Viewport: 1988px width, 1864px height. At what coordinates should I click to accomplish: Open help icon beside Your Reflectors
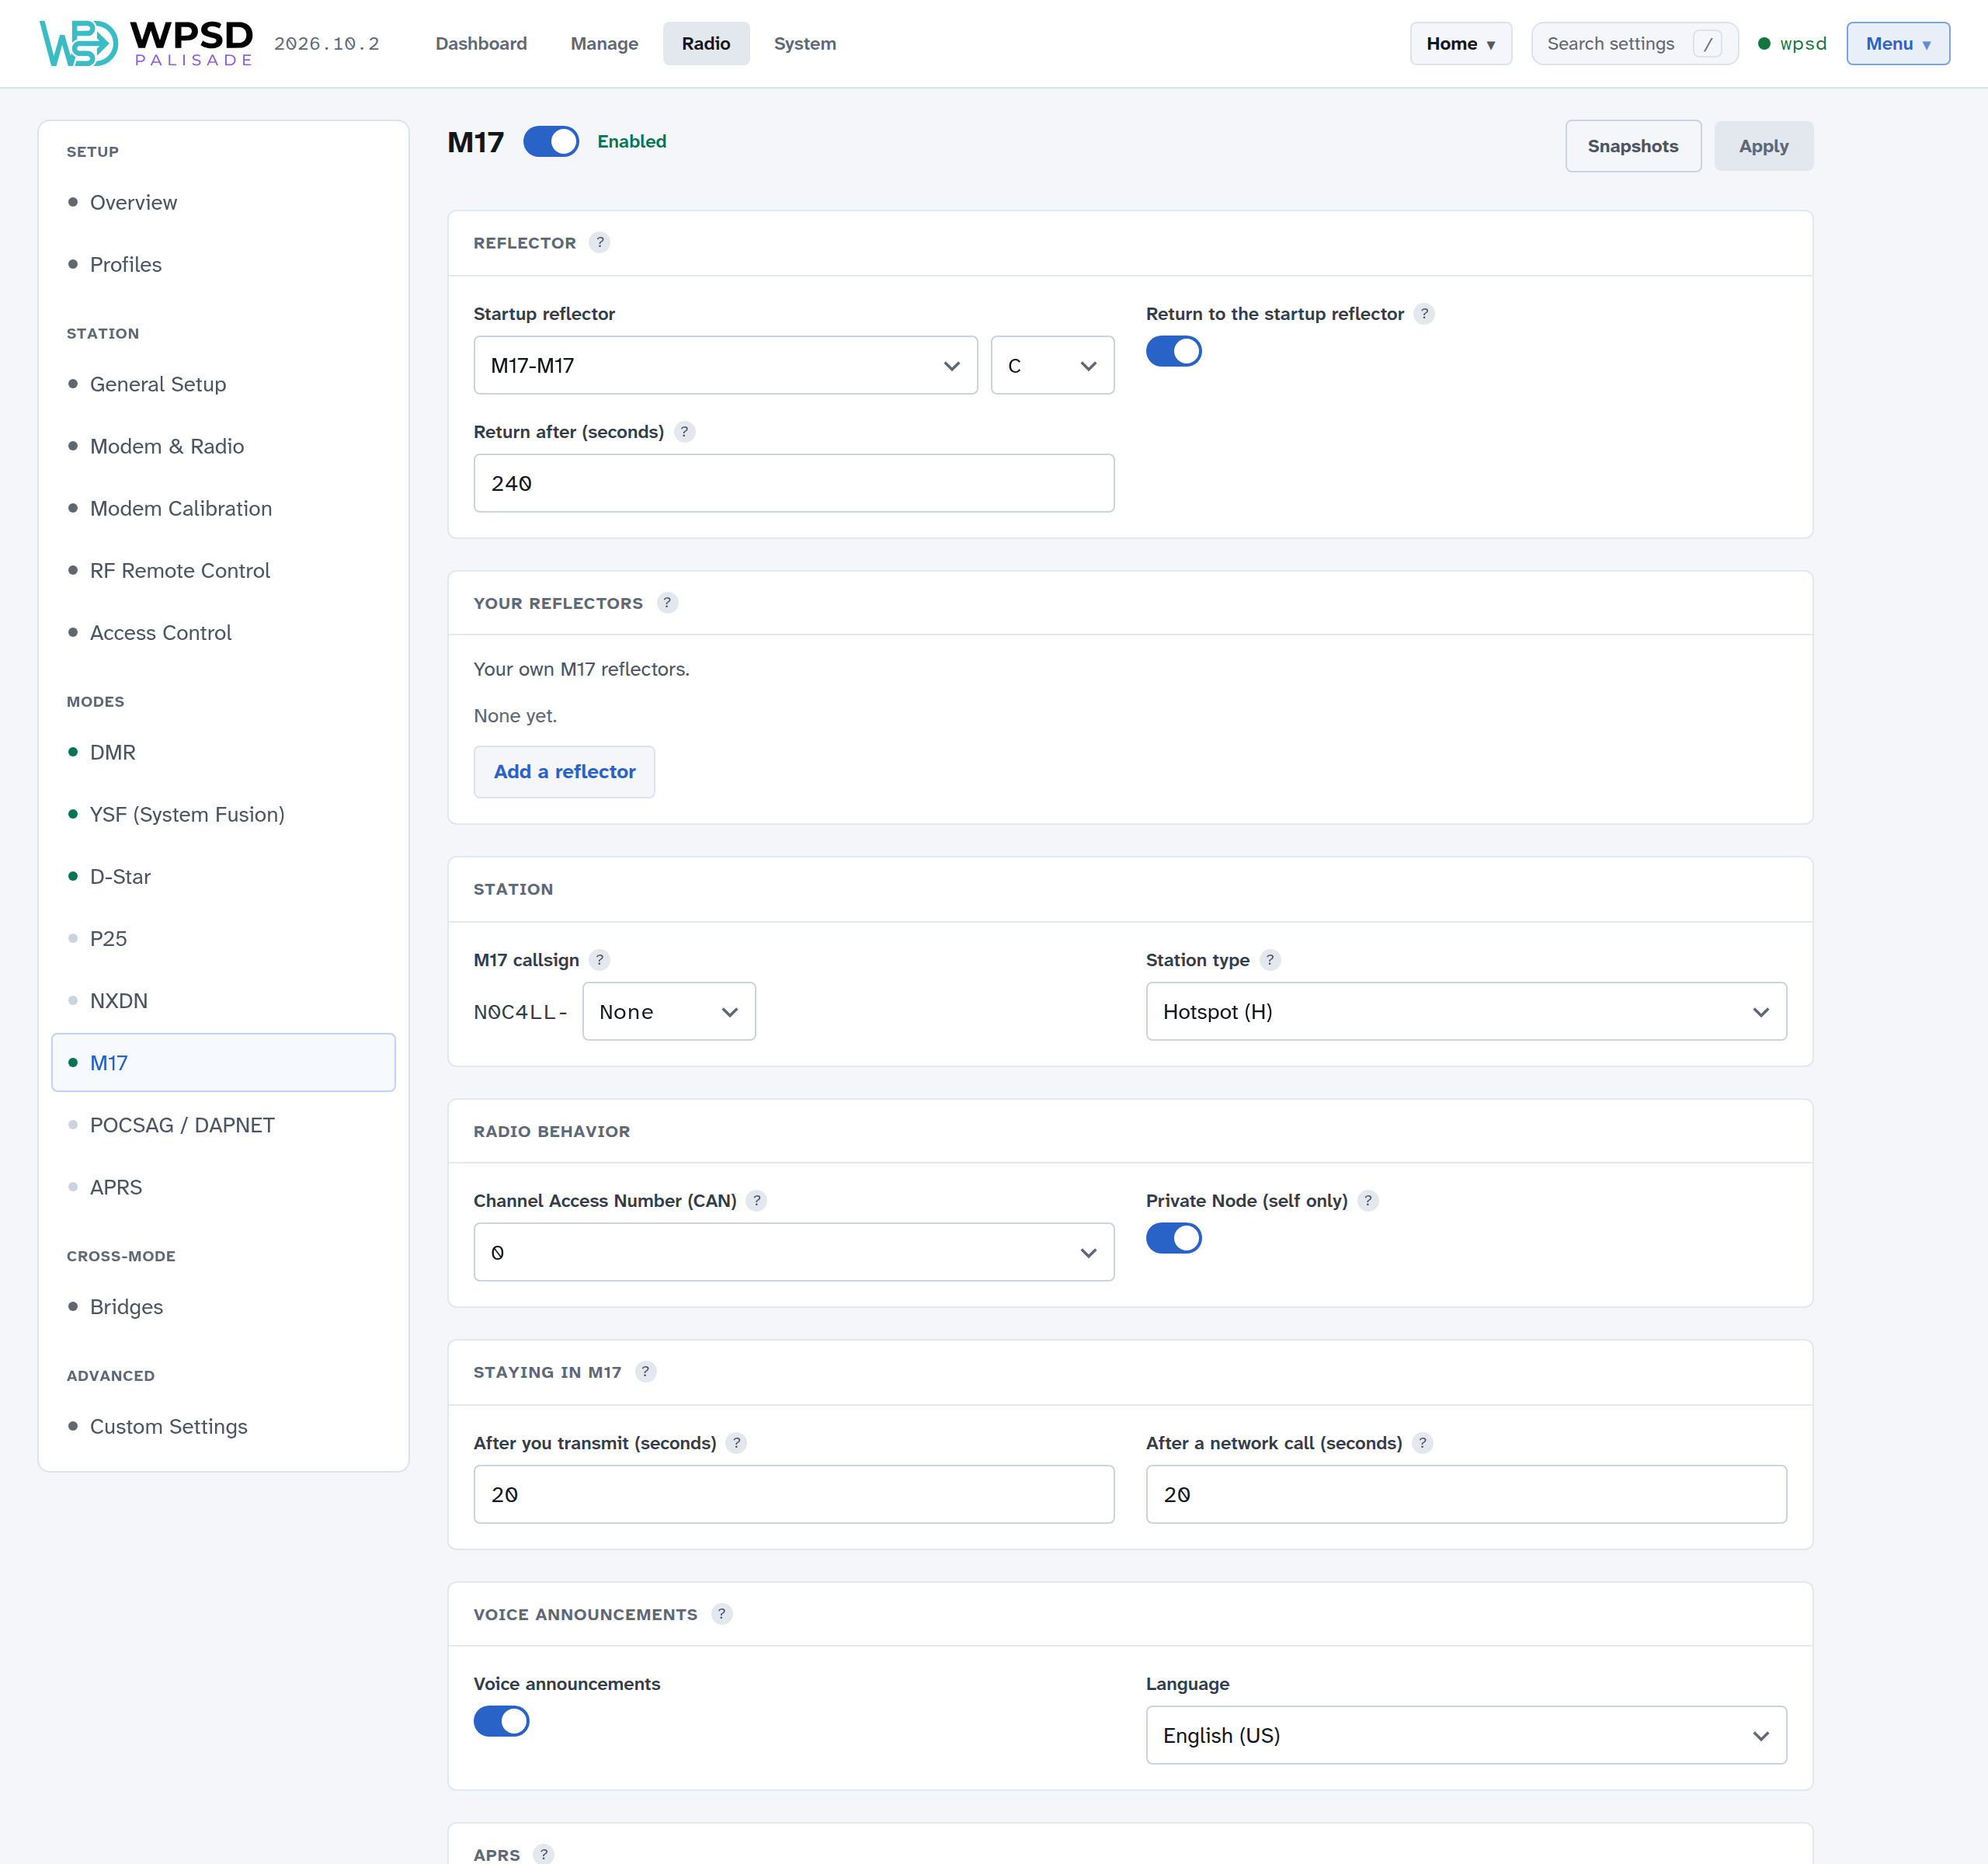pos(667,603)
